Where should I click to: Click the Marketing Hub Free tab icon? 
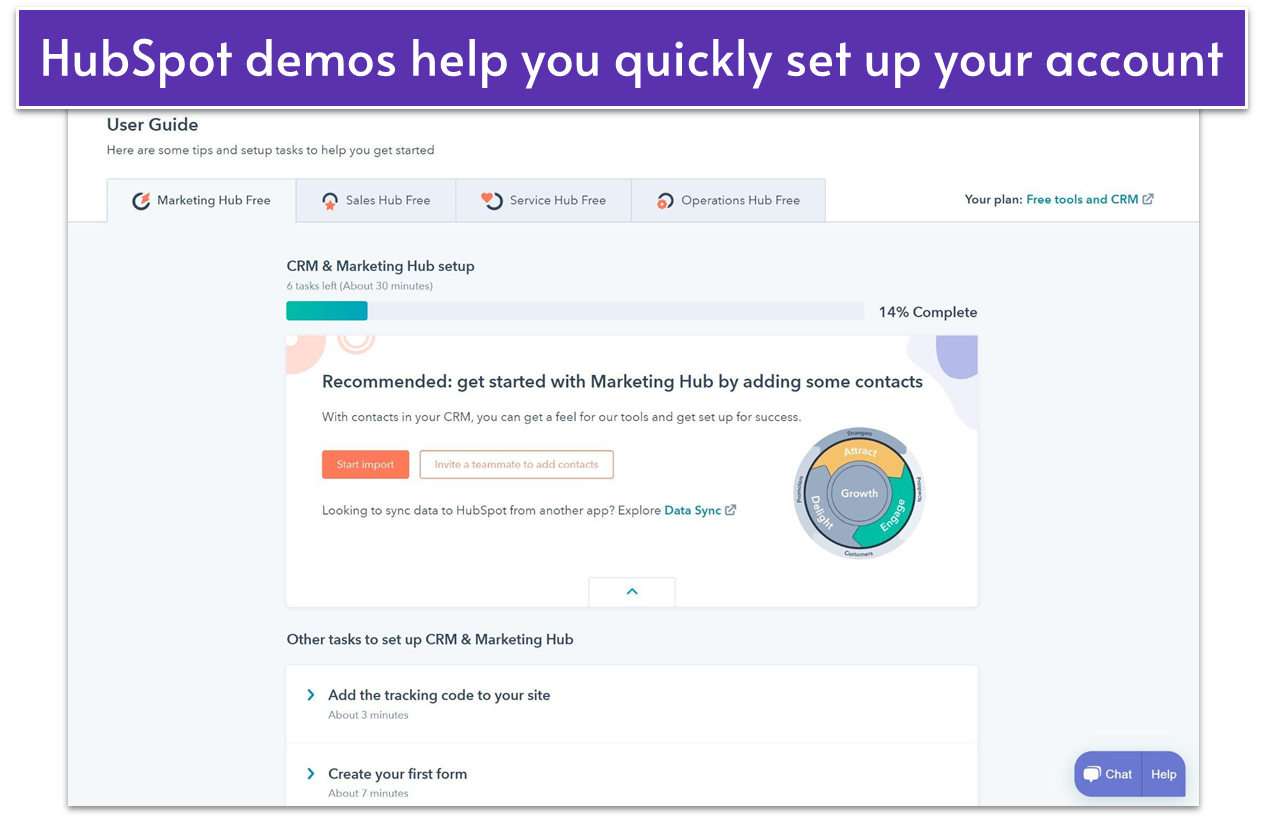click(x=141, y=201)
